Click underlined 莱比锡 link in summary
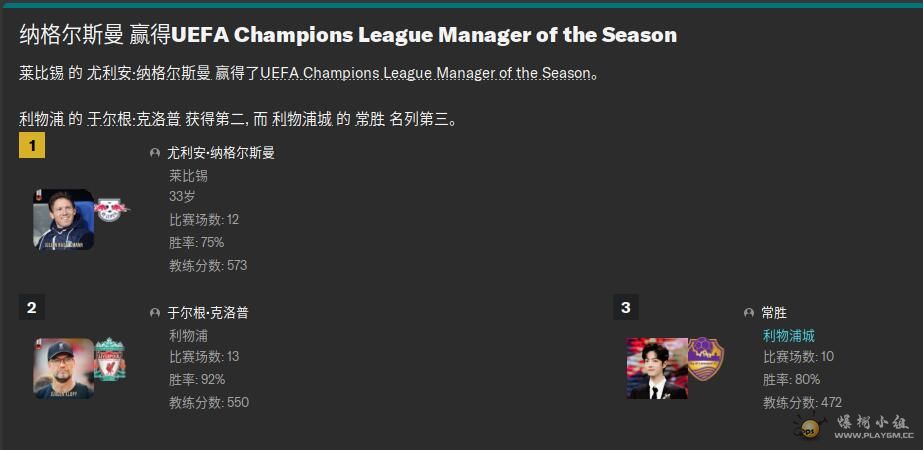The width and height of the screenshot is (923, 450). point(42,74)
